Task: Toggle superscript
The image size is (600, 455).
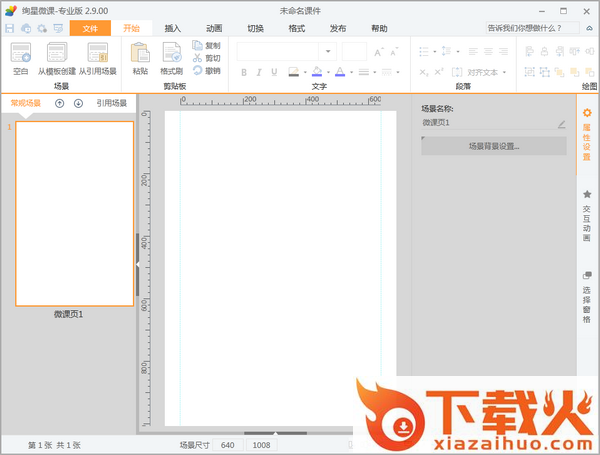Action: click(x=439, y=72)
